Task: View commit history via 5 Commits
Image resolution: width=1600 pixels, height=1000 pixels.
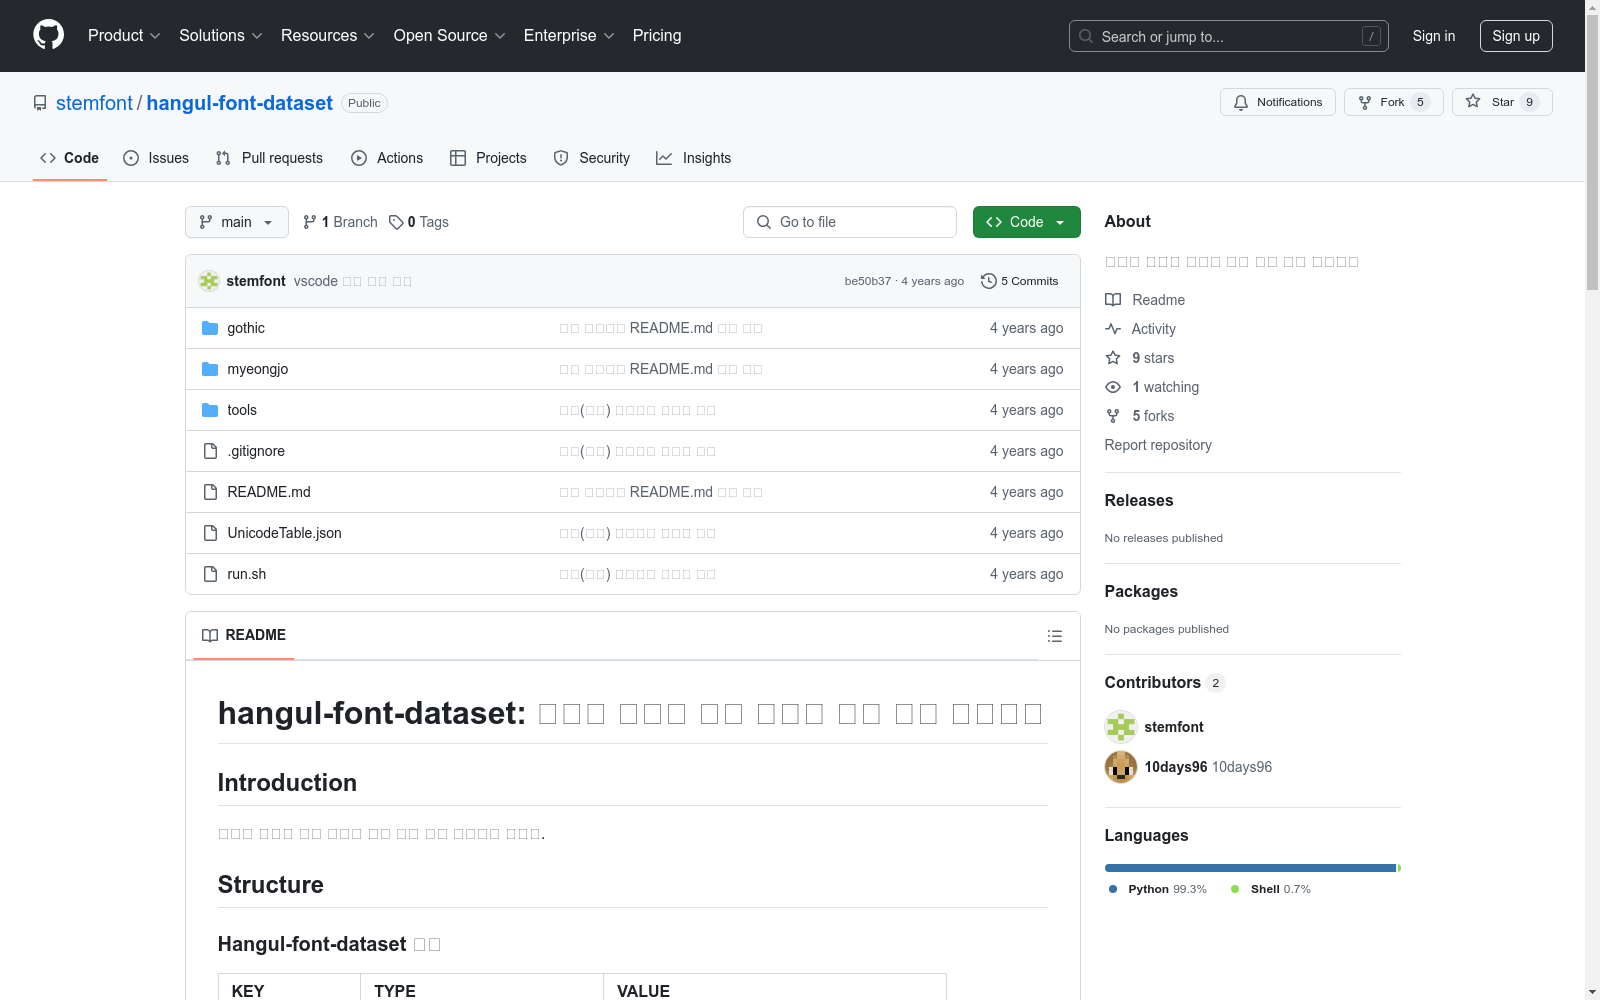Action: (x=1020, y=281)
